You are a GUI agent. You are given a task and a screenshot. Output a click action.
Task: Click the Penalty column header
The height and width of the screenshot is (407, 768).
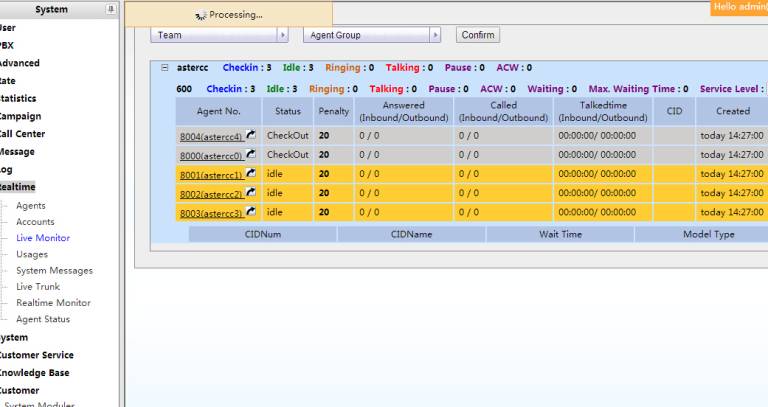pos(333,111)
